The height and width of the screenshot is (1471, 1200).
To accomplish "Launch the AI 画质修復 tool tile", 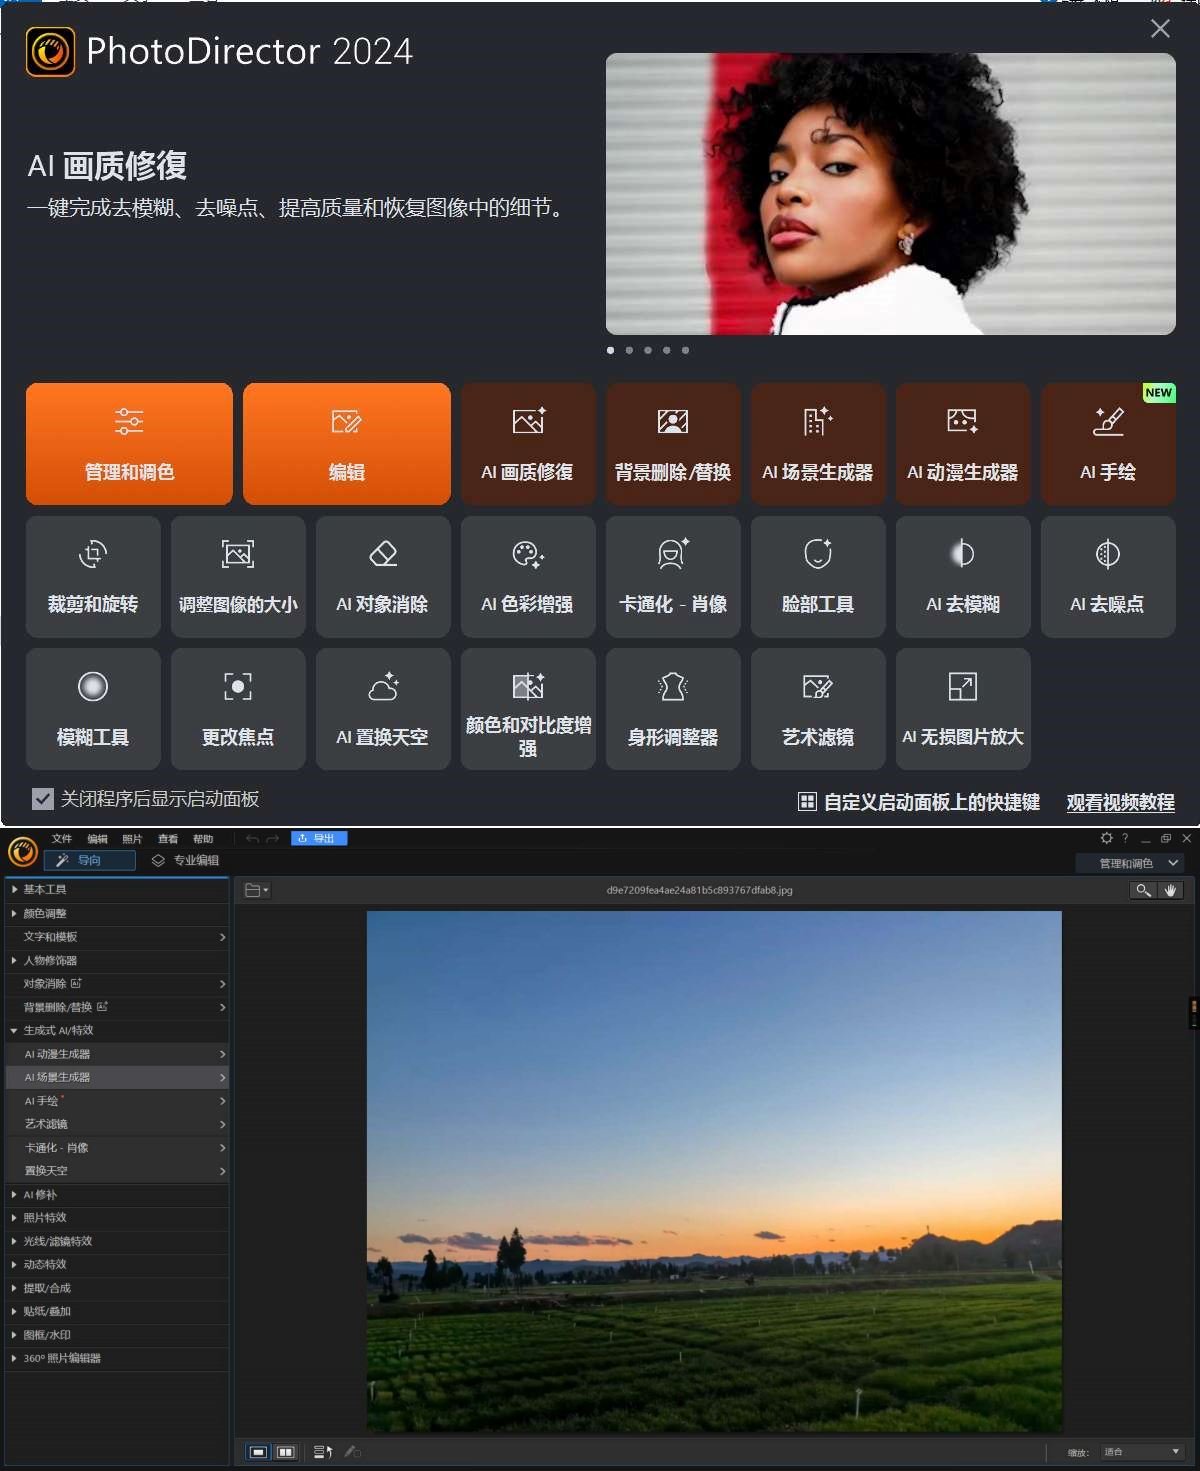I will pyautogui.click(x=528, y=444).
